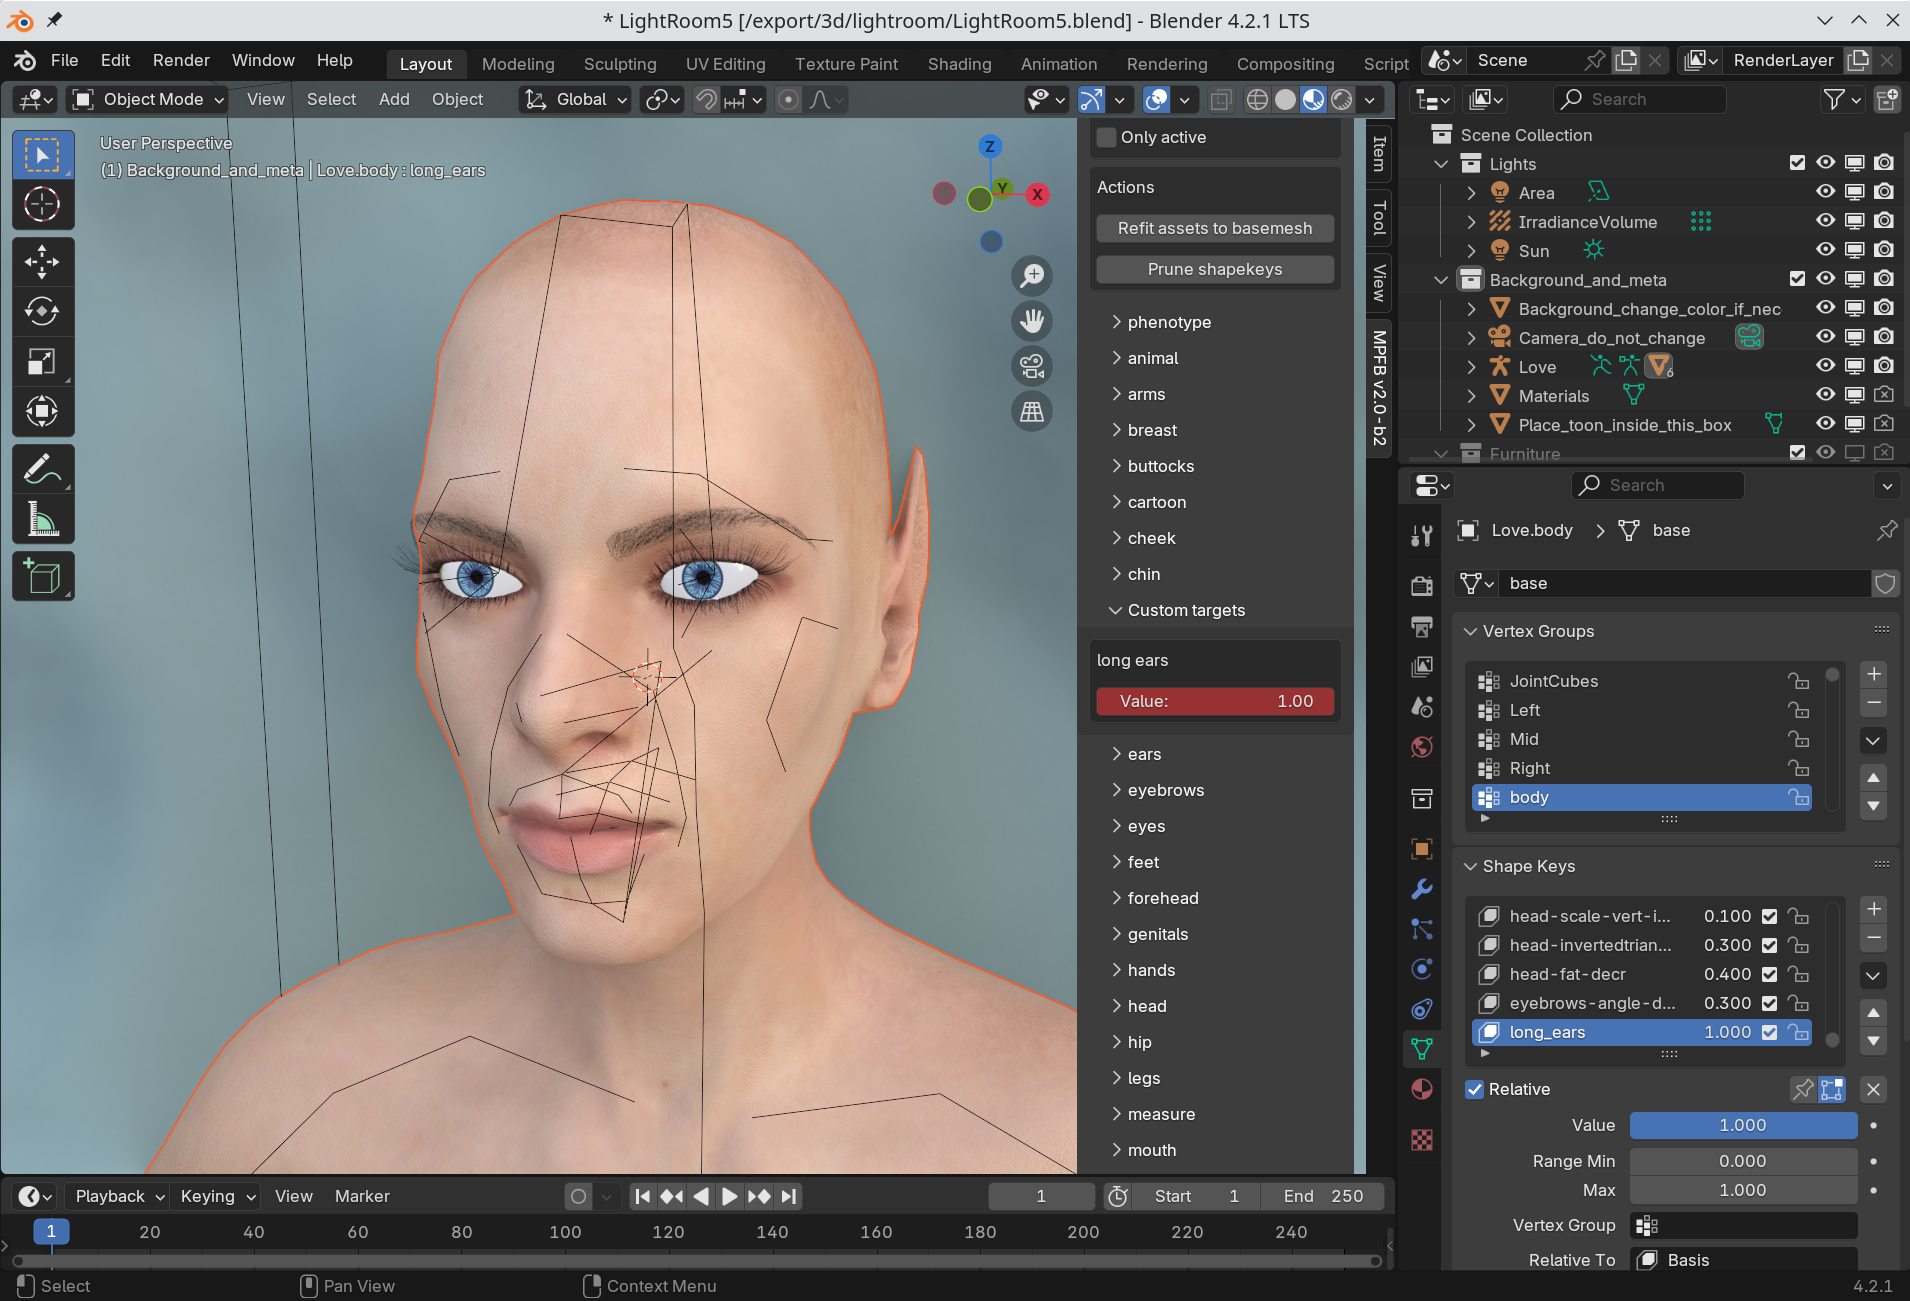Remove the selected vertex group with minus
This screenshot has height=1301, width=1910.
pyautogui.click(x=1874, y=703)
